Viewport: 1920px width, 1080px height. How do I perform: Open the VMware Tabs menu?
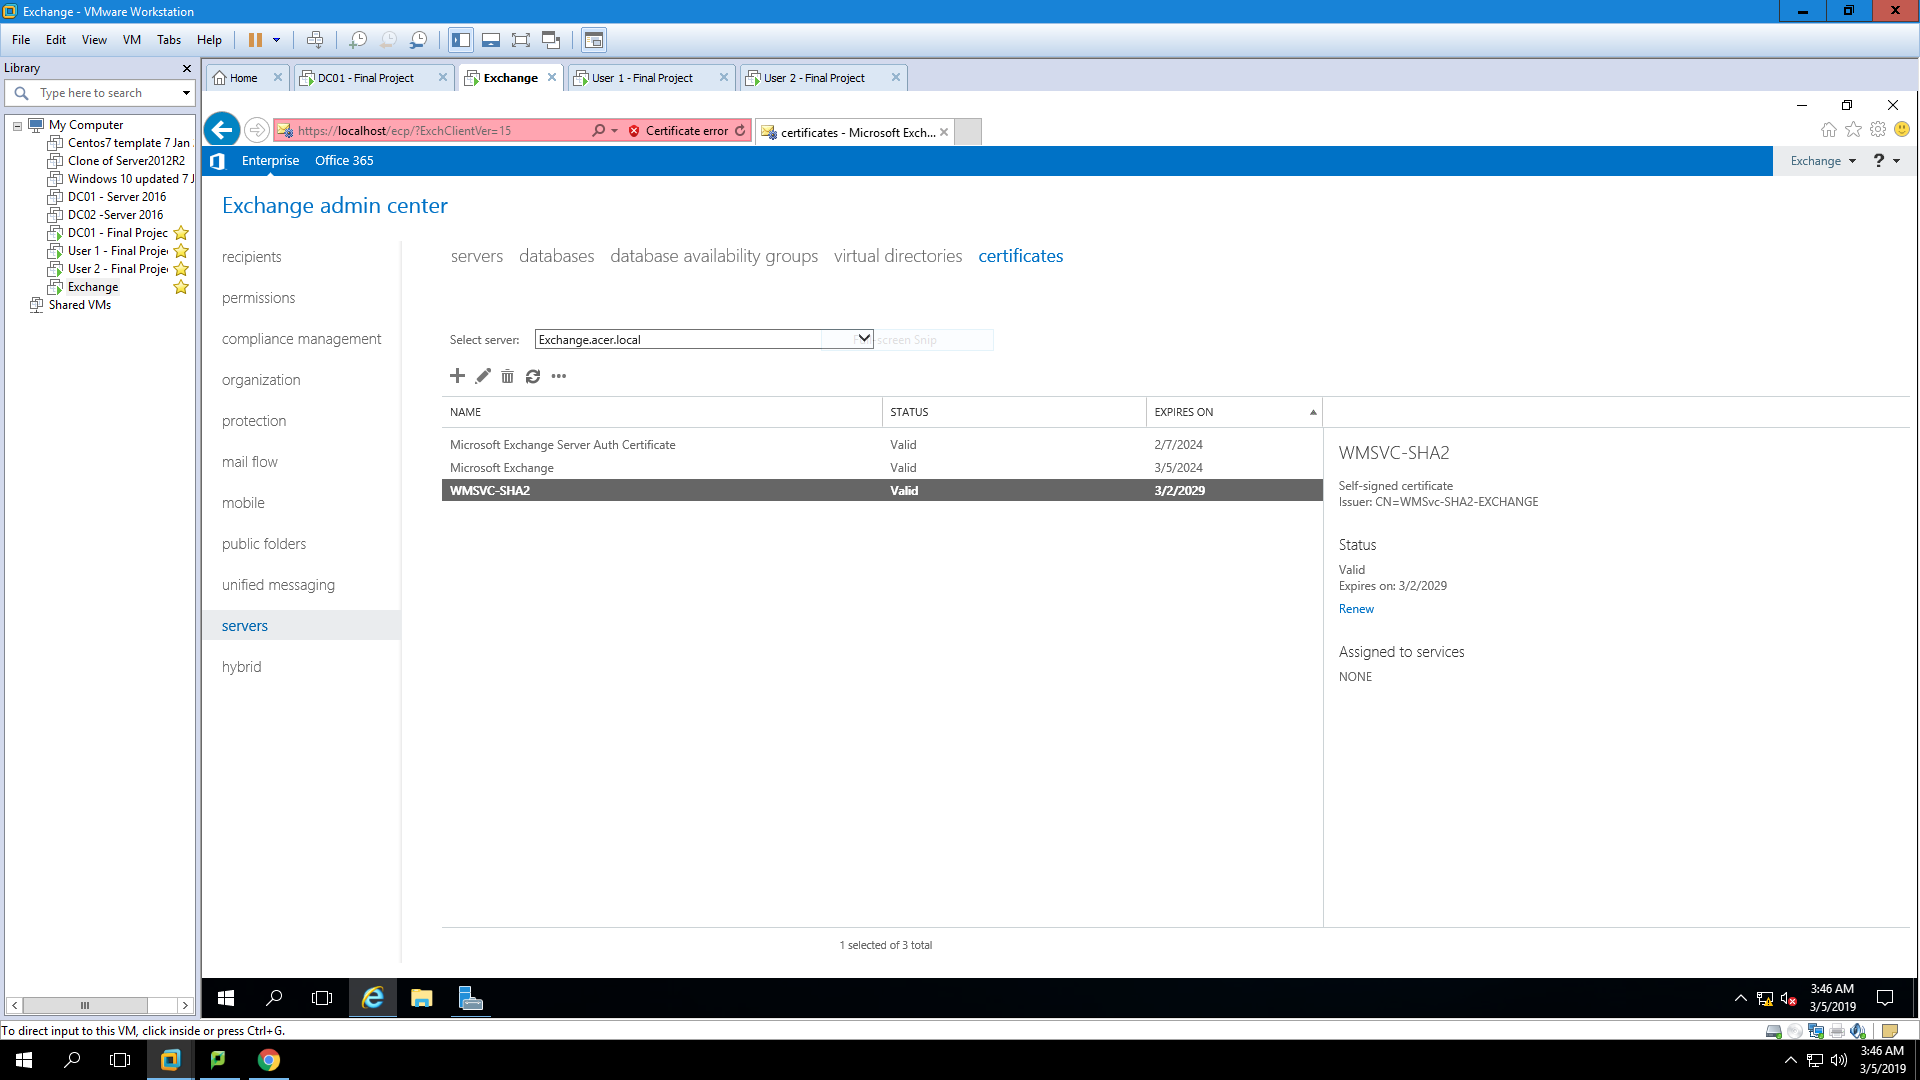click(169, 40)
